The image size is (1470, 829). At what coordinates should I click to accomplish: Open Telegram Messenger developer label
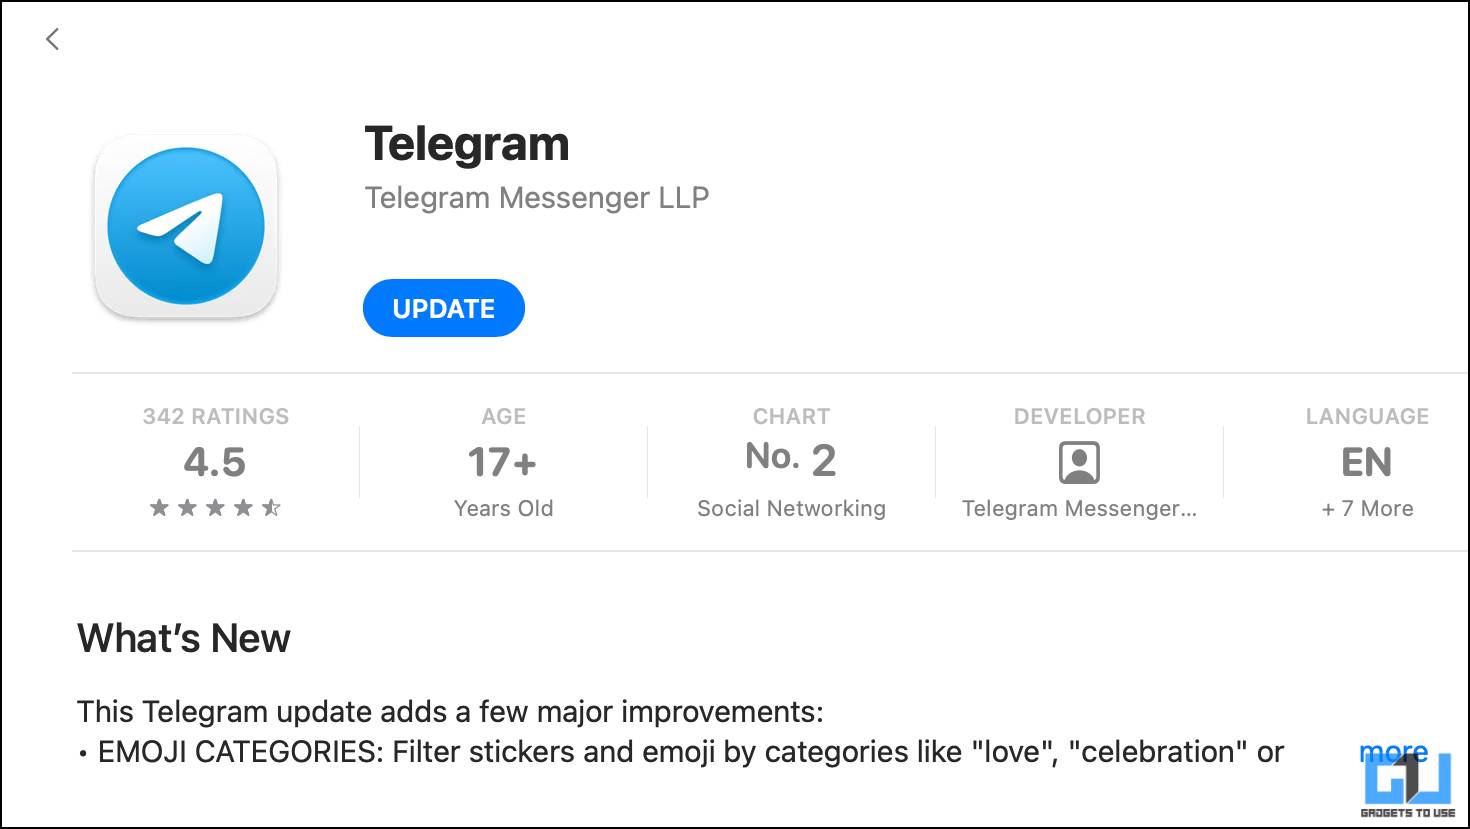tap(1079, 508)
